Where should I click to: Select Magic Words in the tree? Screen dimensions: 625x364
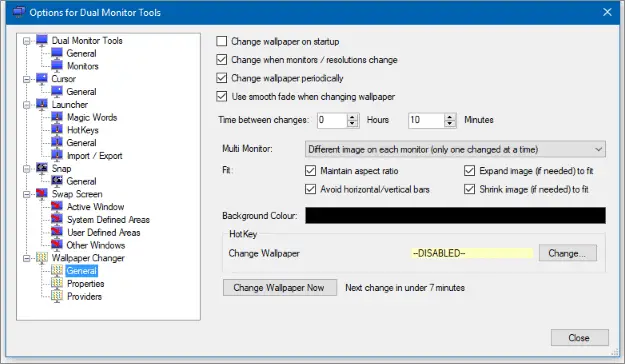(x=92, y=117)
